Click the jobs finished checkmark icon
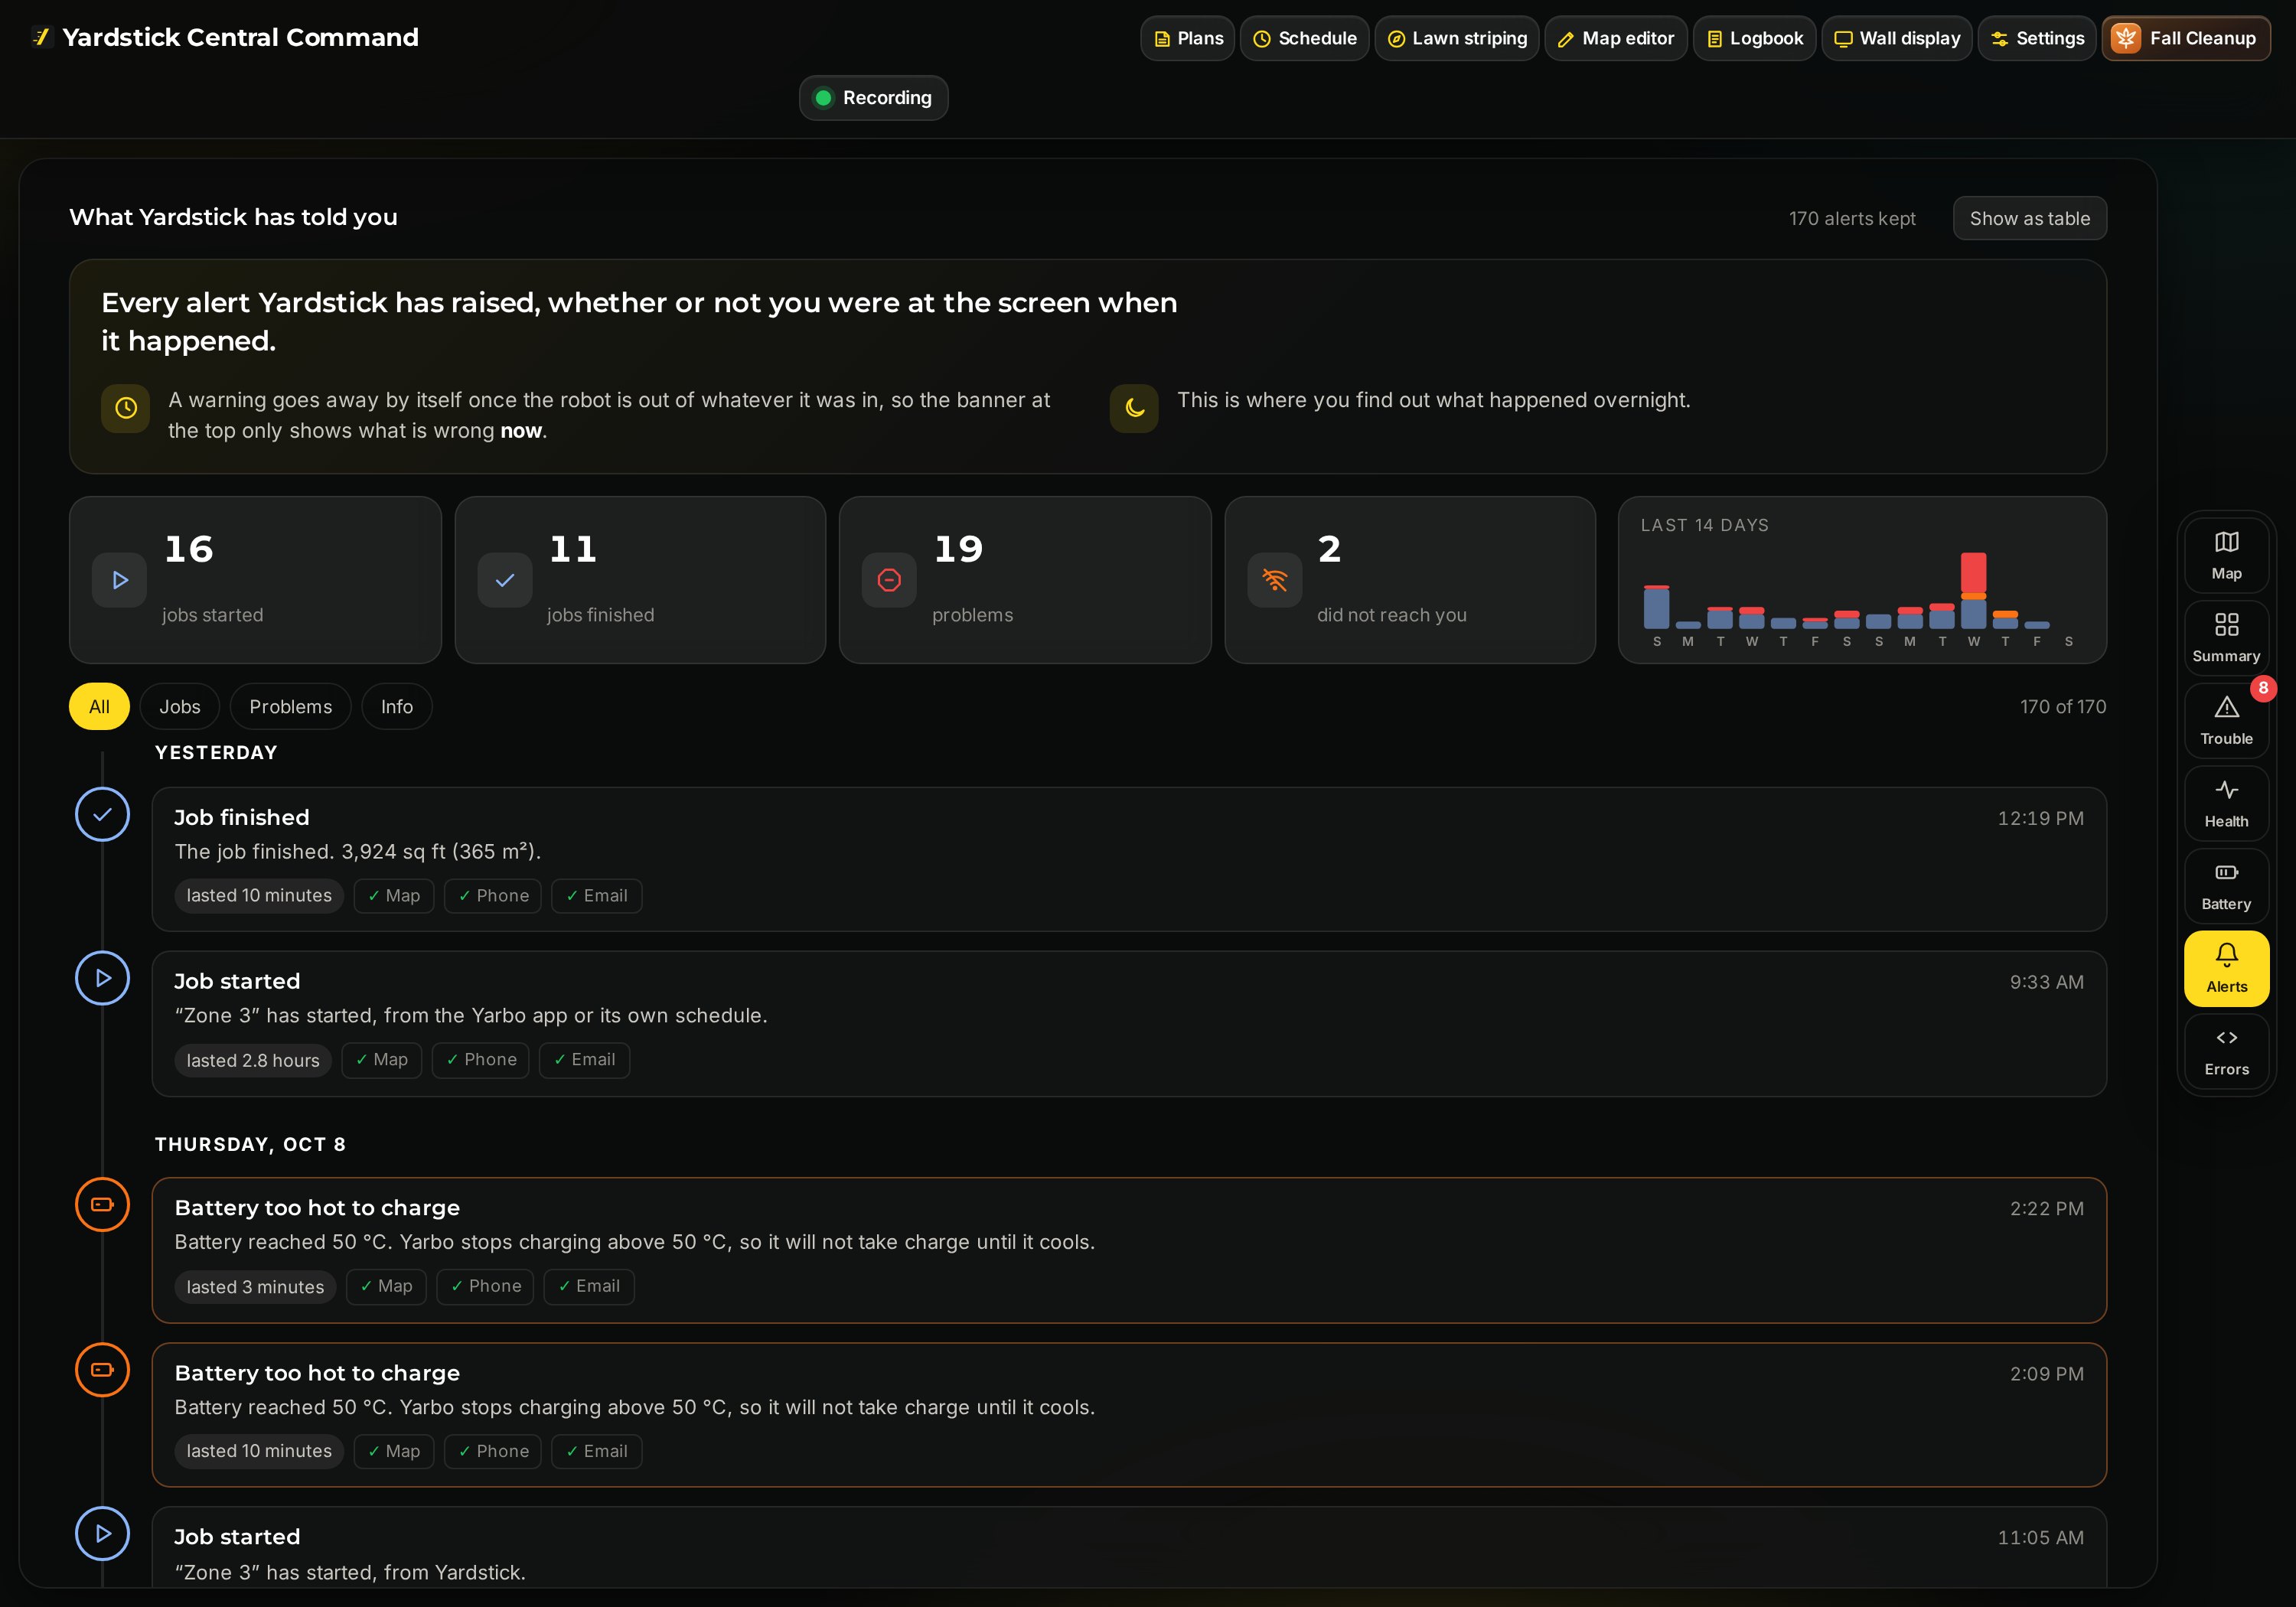This screenshot has height=1607, width=2296. pyautogui.click(x=505, y=580)
